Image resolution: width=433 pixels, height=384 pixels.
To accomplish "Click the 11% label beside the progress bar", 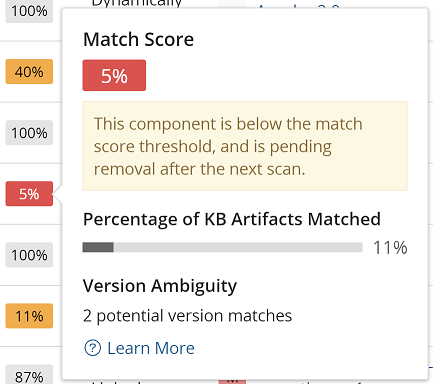I will point(390,248).
